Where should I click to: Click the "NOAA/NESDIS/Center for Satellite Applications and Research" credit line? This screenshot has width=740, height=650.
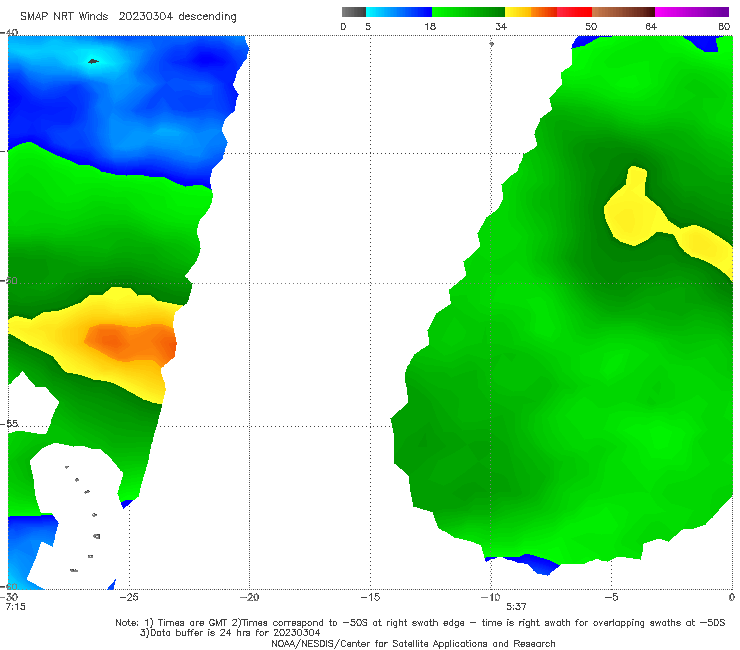[413, 643]
